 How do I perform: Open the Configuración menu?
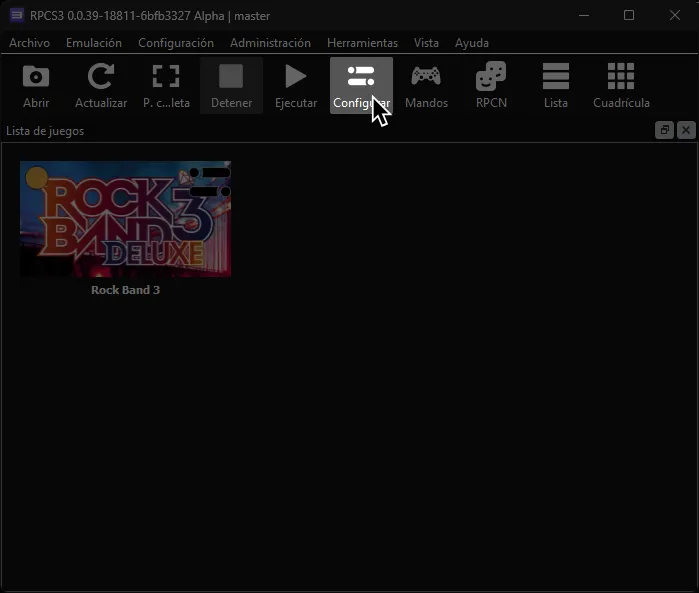[x=176, y=43]
